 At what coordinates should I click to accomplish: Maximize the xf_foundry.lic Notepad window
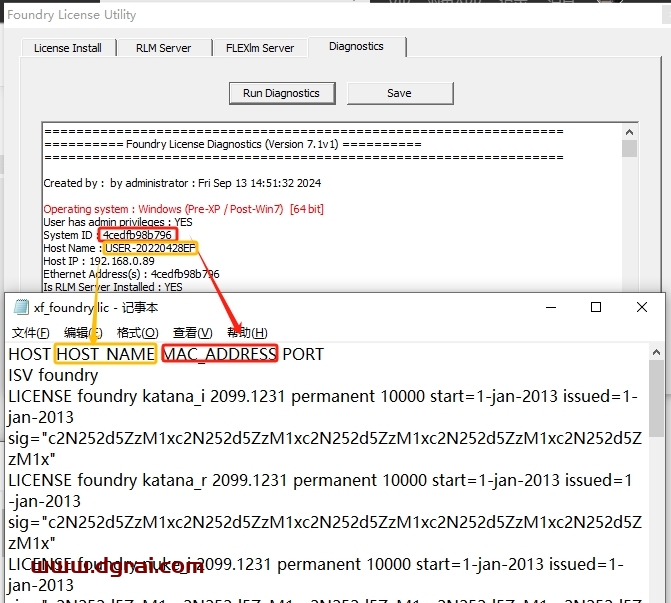[596, 308]
